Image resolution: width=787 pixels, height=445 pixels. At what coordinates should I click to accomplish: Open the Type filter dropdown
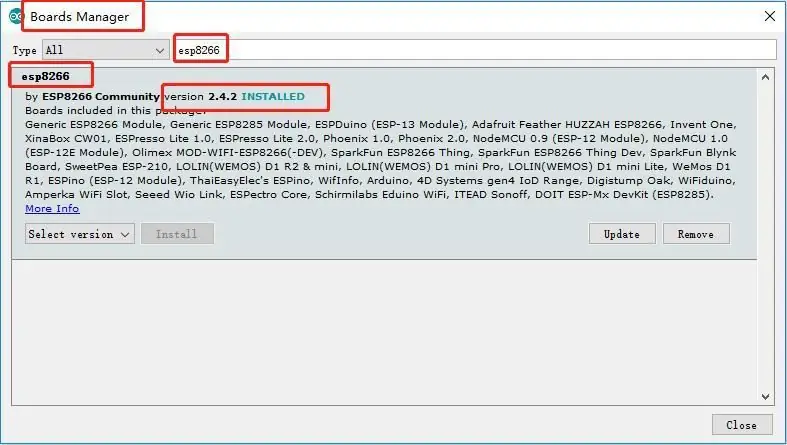[106, 50]
